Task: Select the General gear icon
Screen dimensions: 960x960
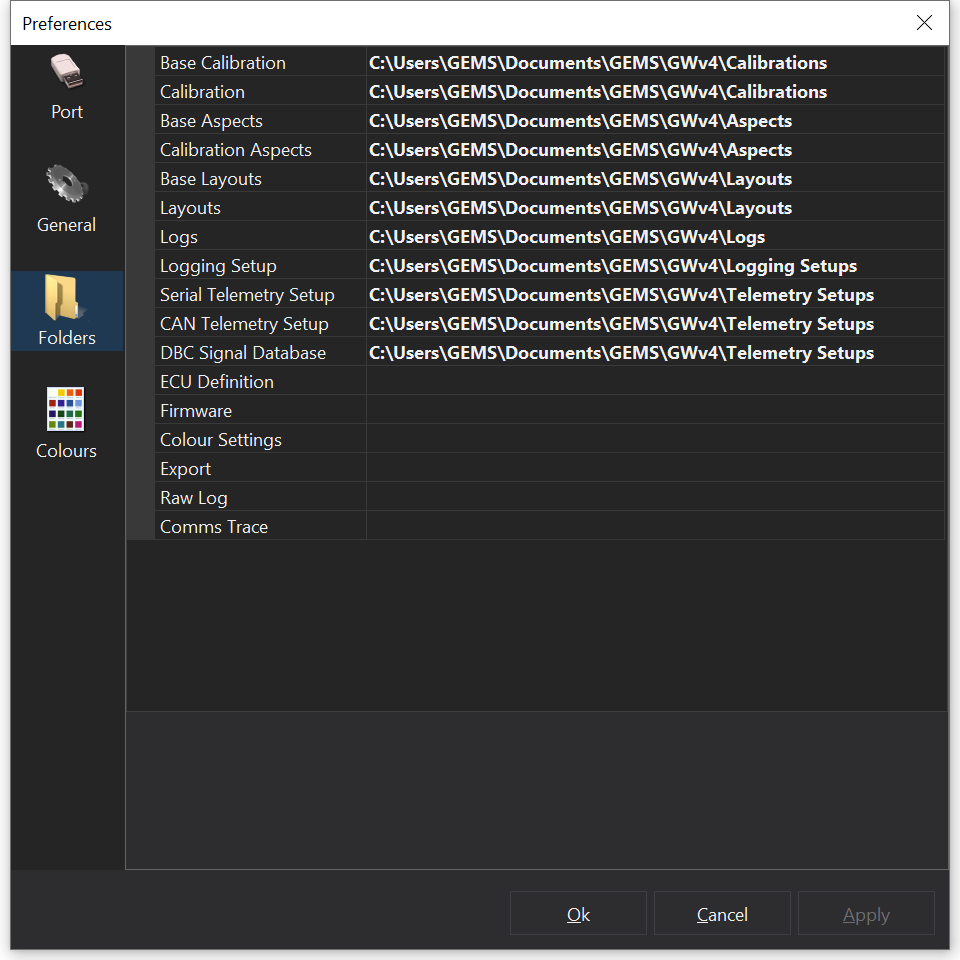Action: point(67,188)
